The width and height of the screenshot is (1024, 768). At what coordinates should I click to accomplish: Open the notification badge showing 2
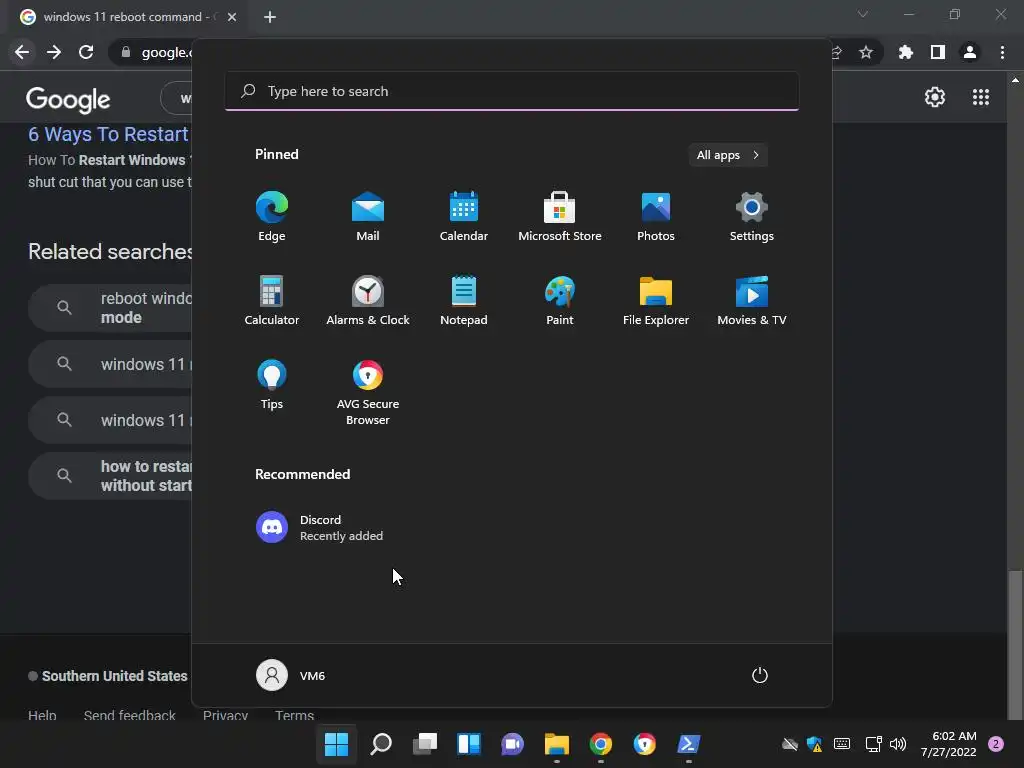(996, 744)
